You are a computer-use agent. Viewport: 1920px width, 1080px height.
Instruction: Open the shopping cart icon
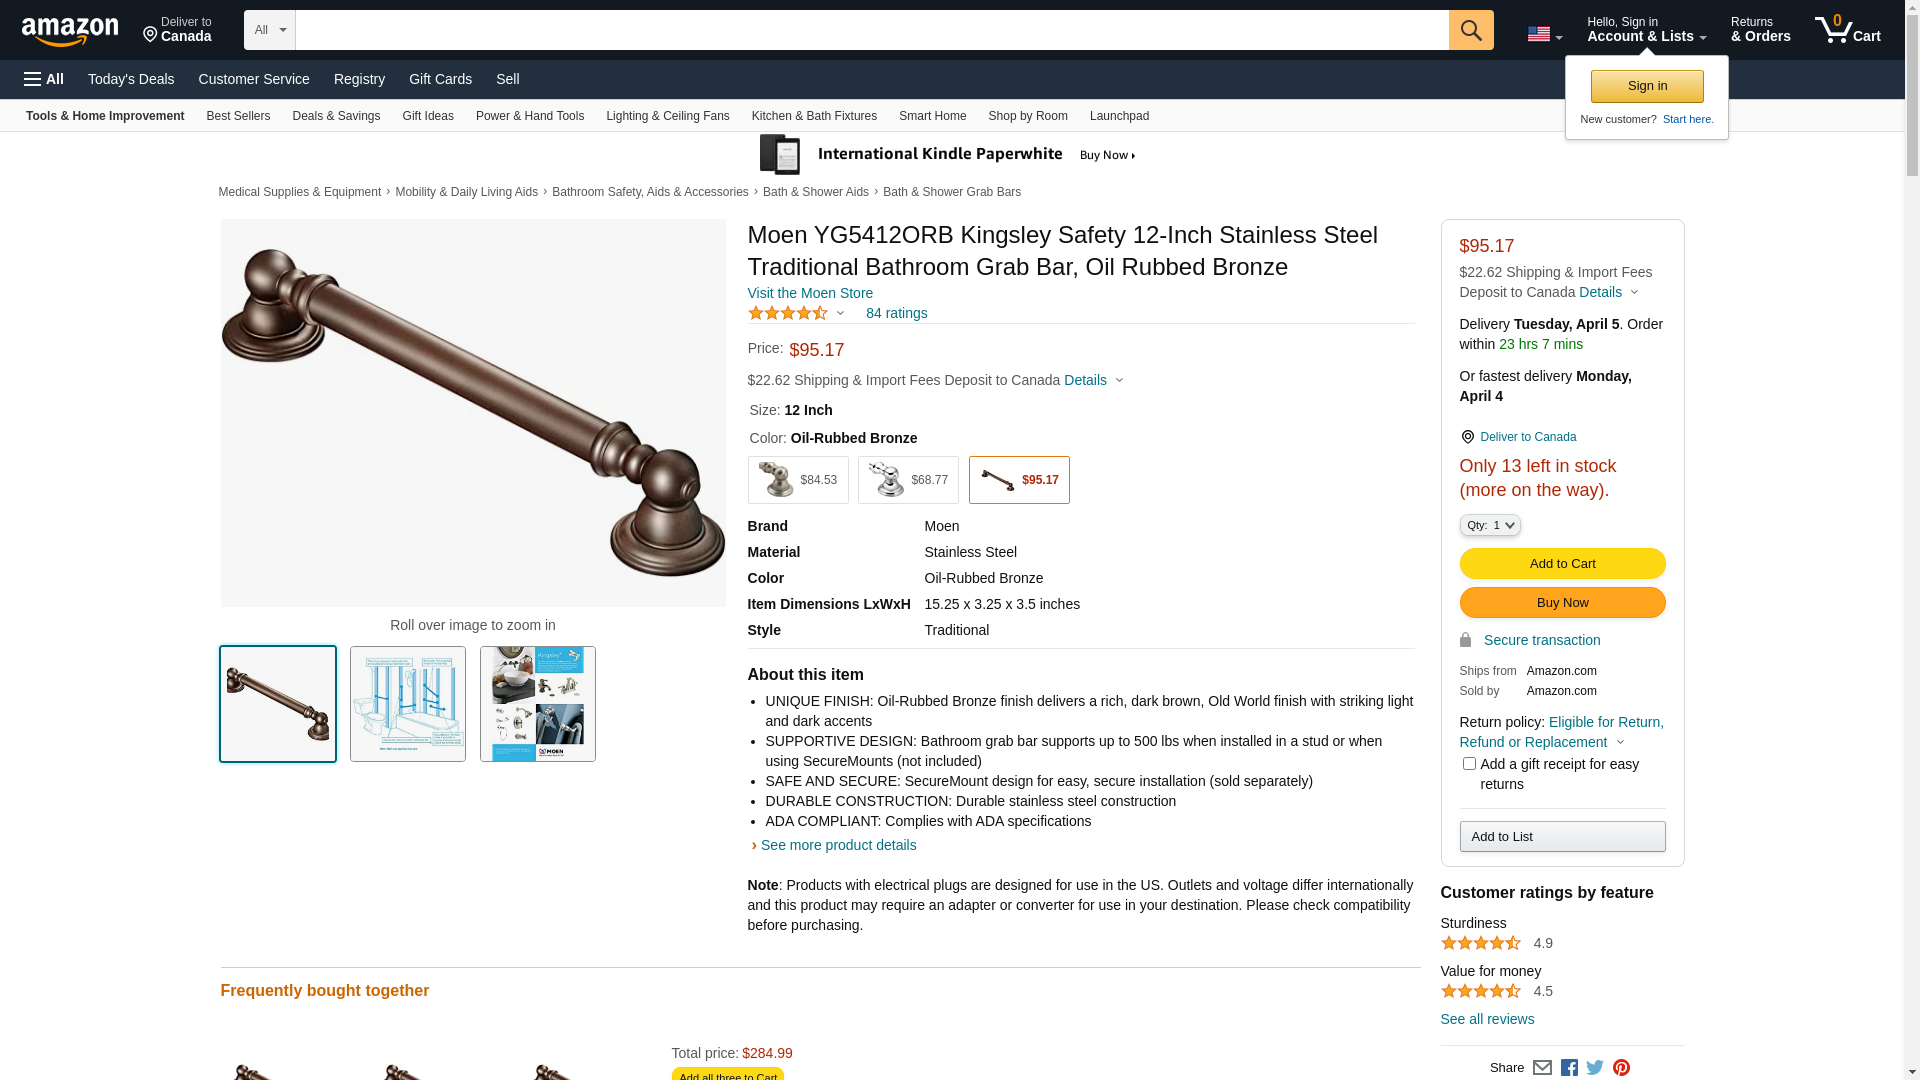(x=1847, y=30)
